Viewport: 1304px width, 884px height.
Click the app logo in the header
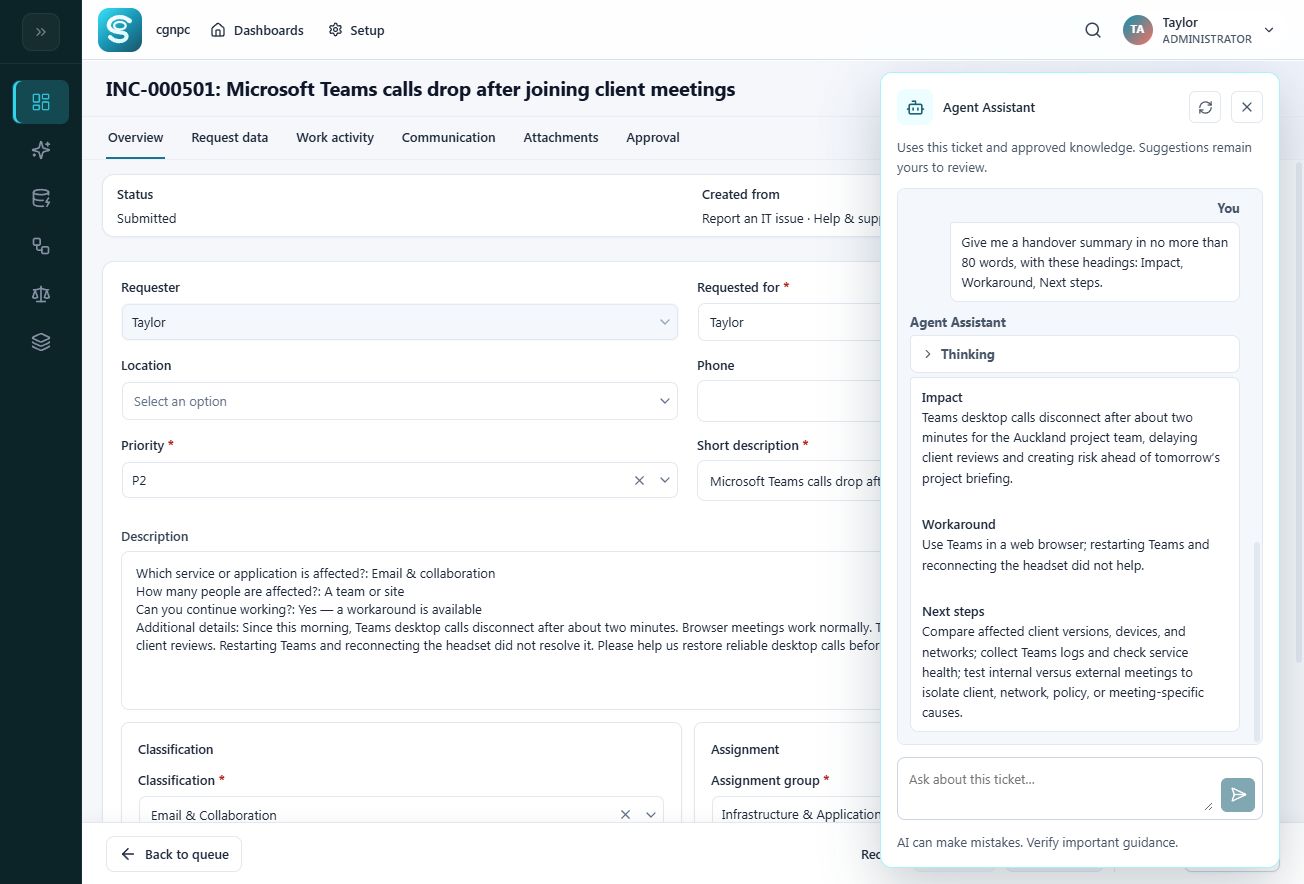120,30
